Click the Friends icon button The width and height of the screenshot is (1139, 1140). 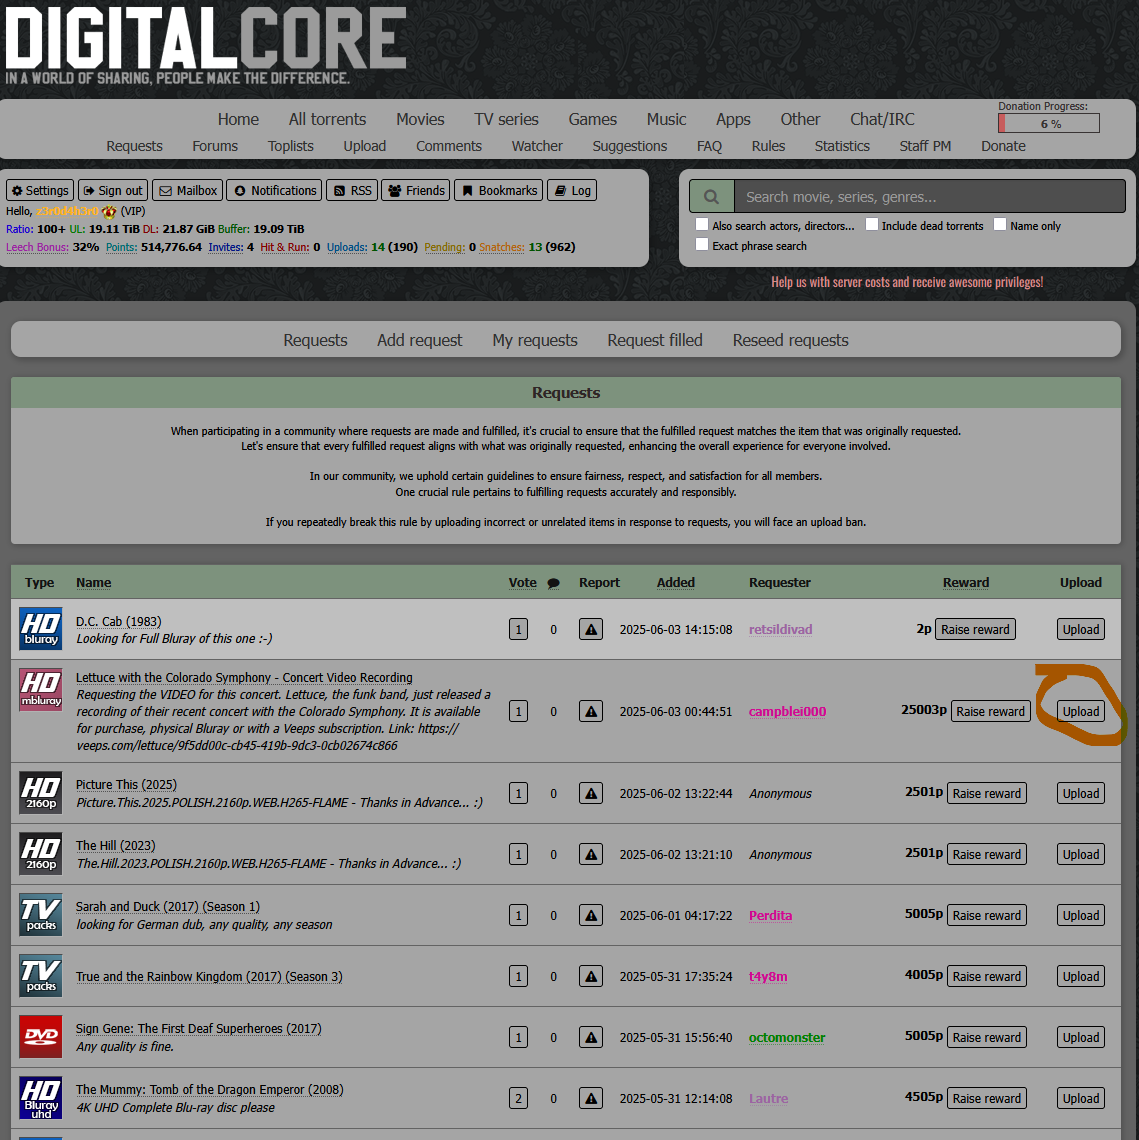click(x=415, y=190)
